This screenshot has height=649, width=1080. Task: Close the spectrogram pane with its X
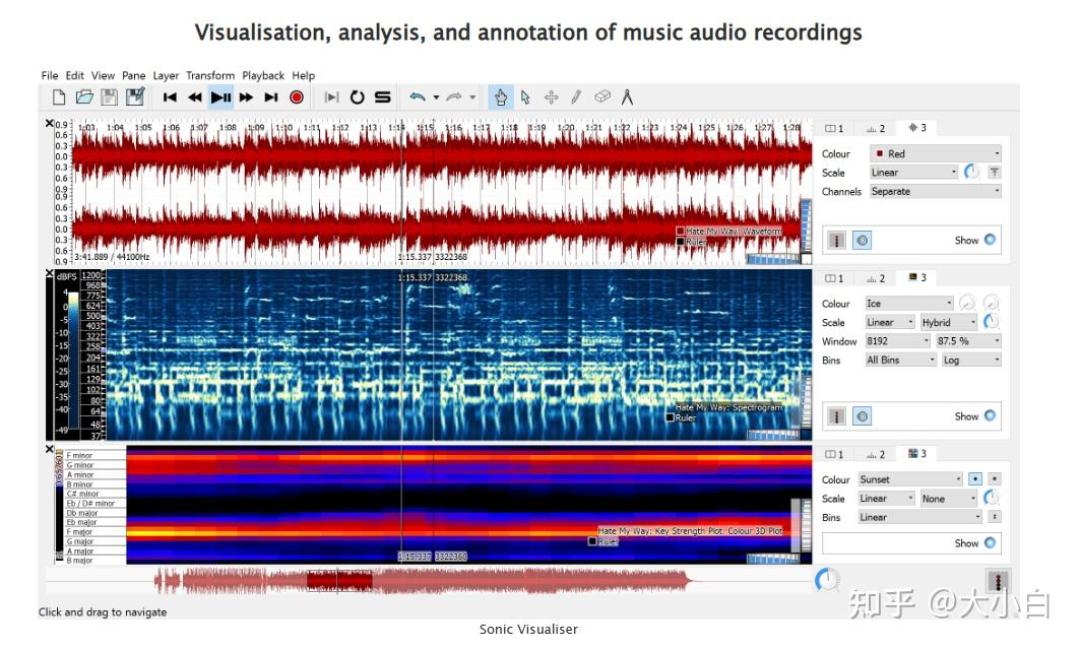(50, 274)
